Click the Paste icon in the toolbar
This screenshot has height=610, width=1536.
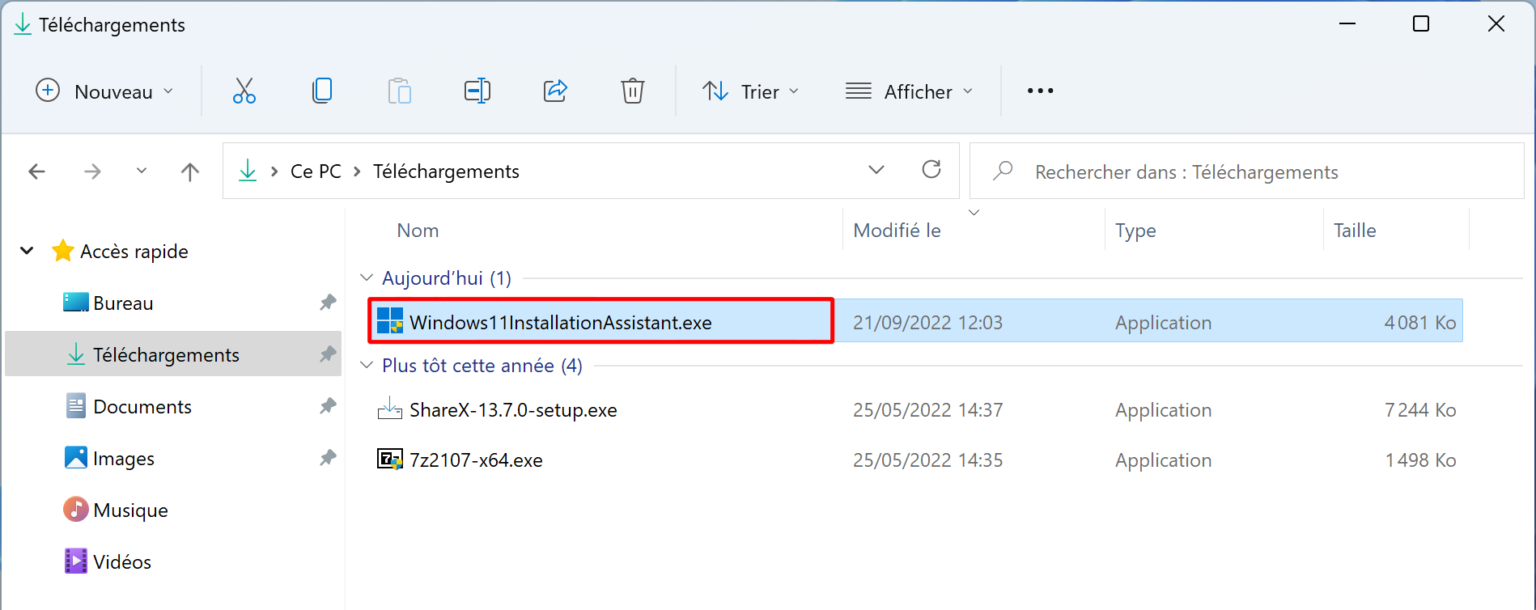pyautogui.click(x=399, y=90)
